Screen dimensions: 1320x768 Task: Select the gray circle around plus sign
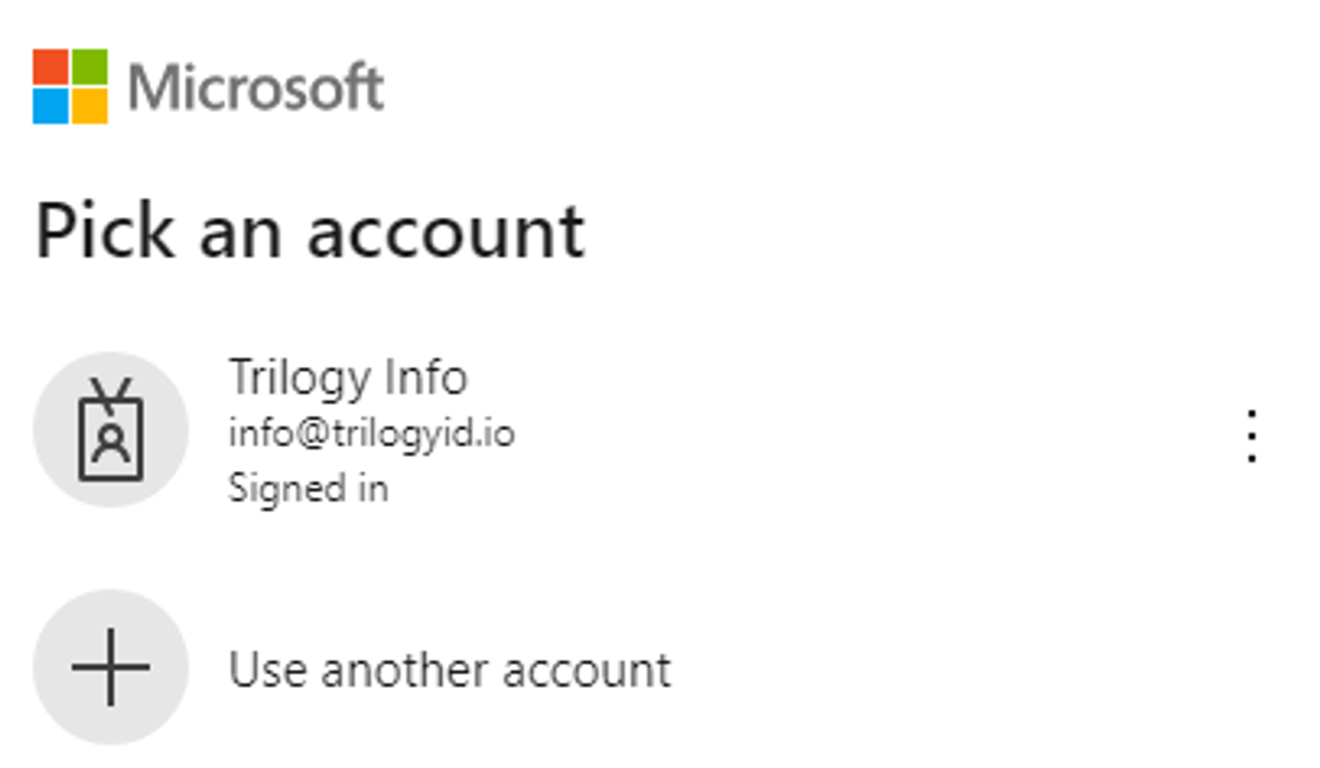[111, 667]
